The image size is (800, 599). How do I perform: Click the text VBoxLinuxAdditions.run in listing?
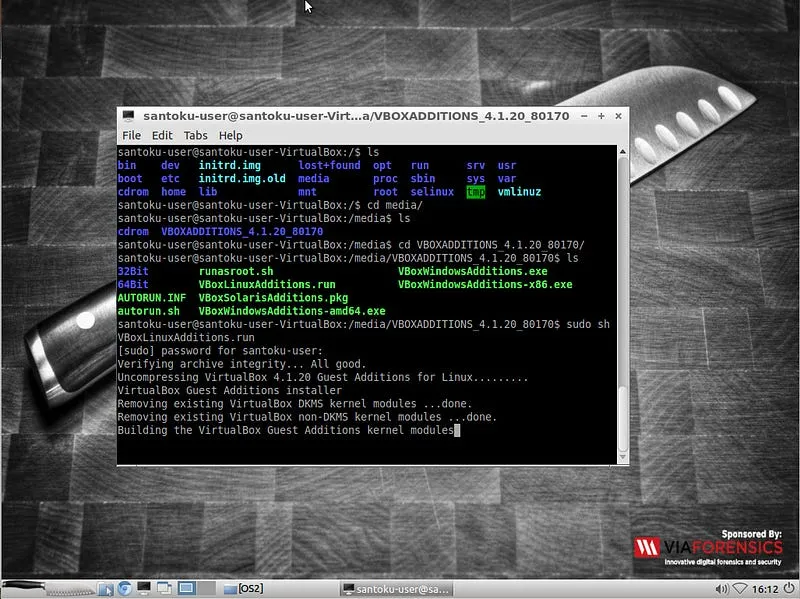[267, 284]
